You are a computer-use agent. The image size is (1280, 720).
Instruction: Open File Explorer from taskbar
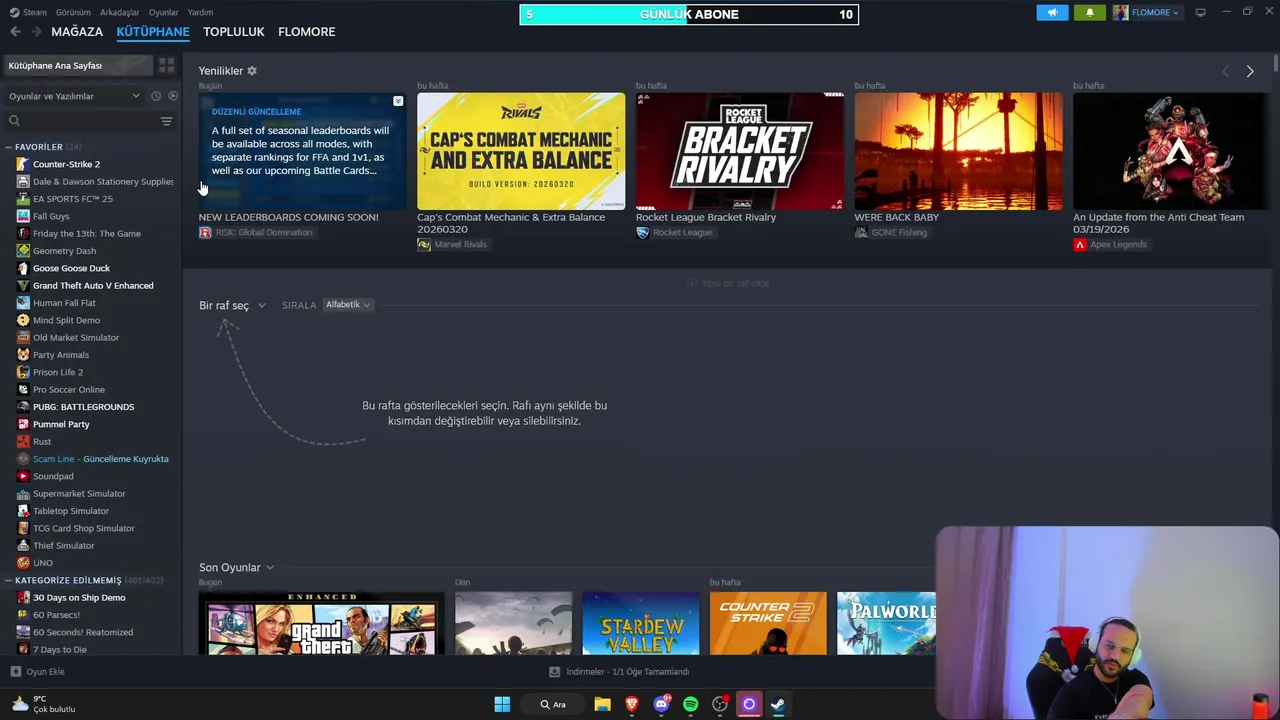point(602,704)
